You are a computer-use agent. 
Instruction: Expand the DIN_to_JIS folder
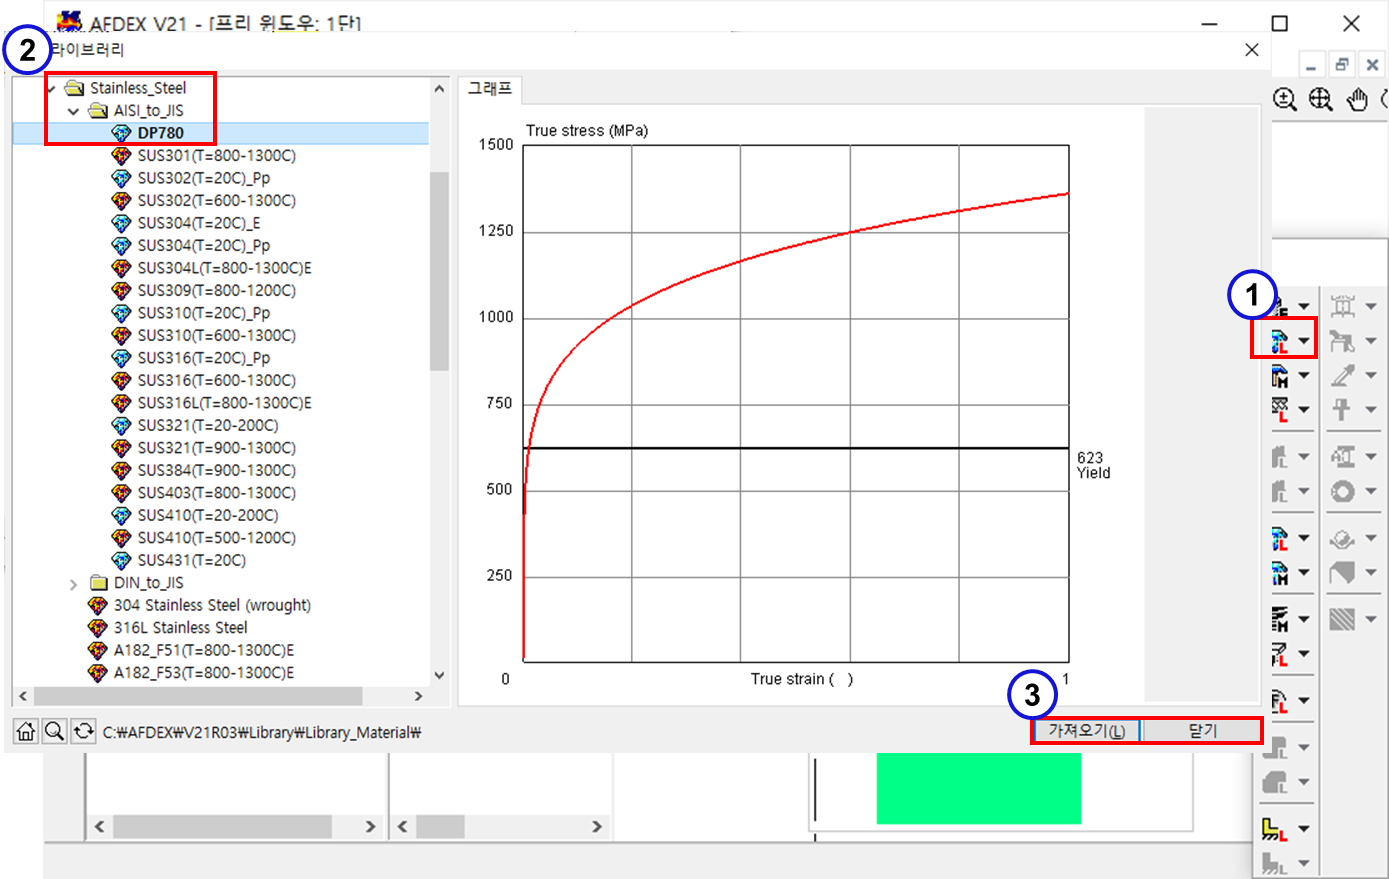tap(73, 584)
